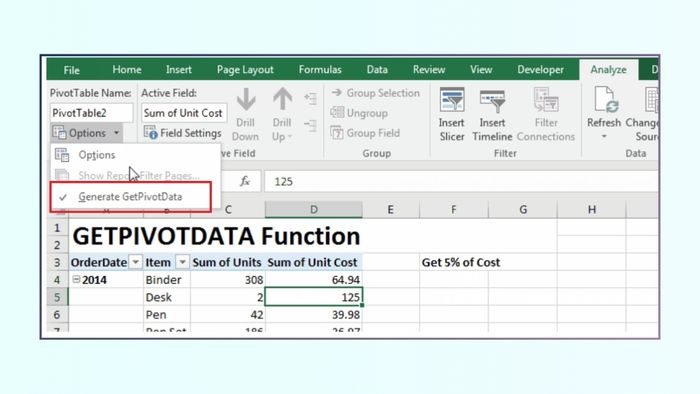The image size is (700, 394).
Task: Click the Binder cell
Action: pyautogui.click(x=167, y=280)
